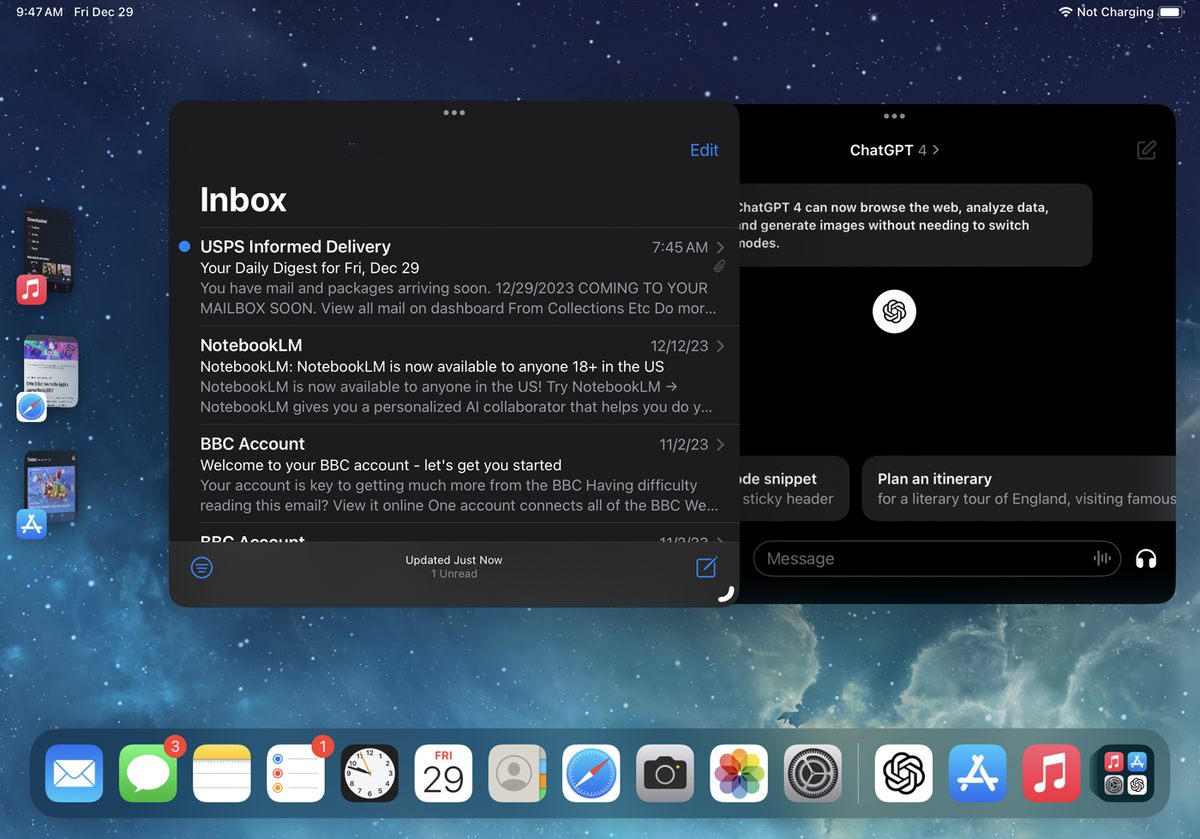Screen dimensions: 1200x839
Task: Expand the USPS Informed Delivery chevron
Action: (x=721, y=247)
